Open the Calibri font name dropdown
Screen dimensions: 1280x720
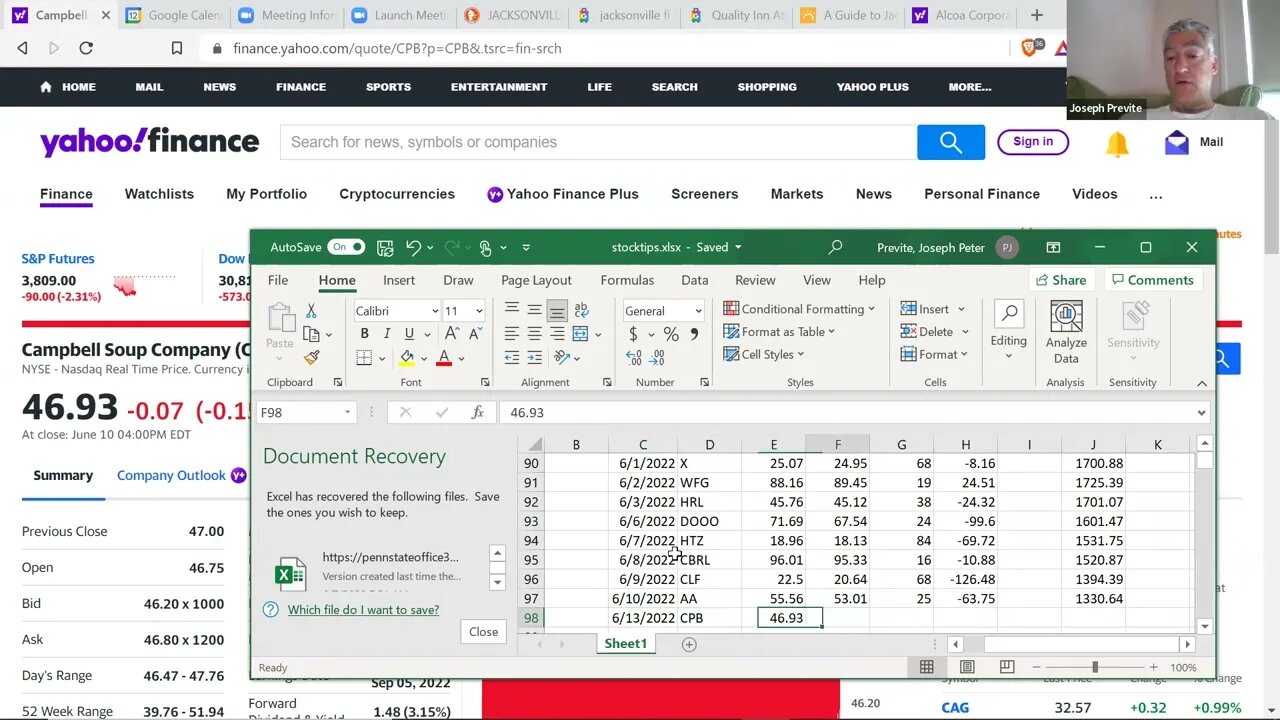pos(434,311)
